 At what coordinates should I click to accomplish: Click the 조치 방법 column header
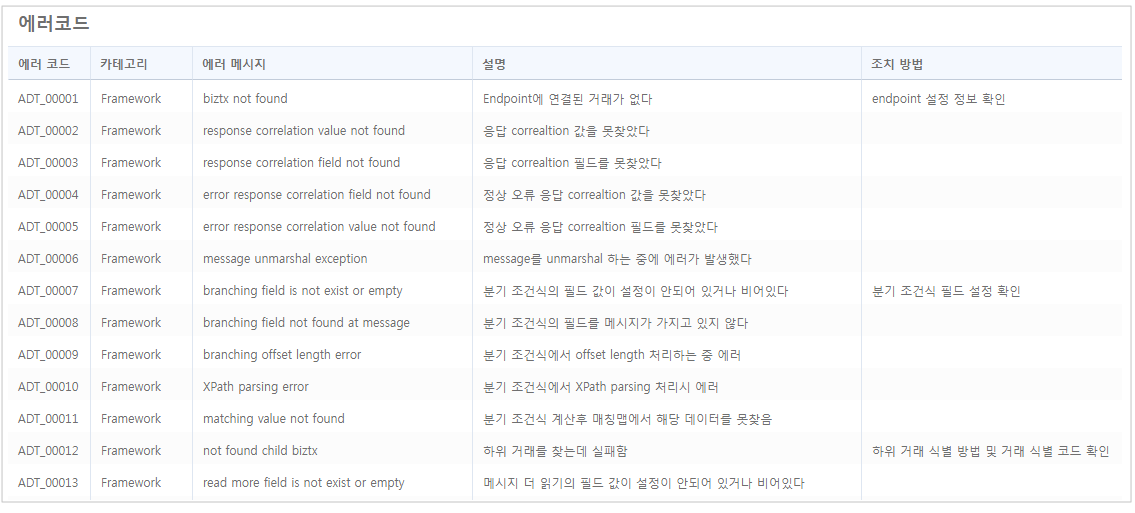coord(897,64)
